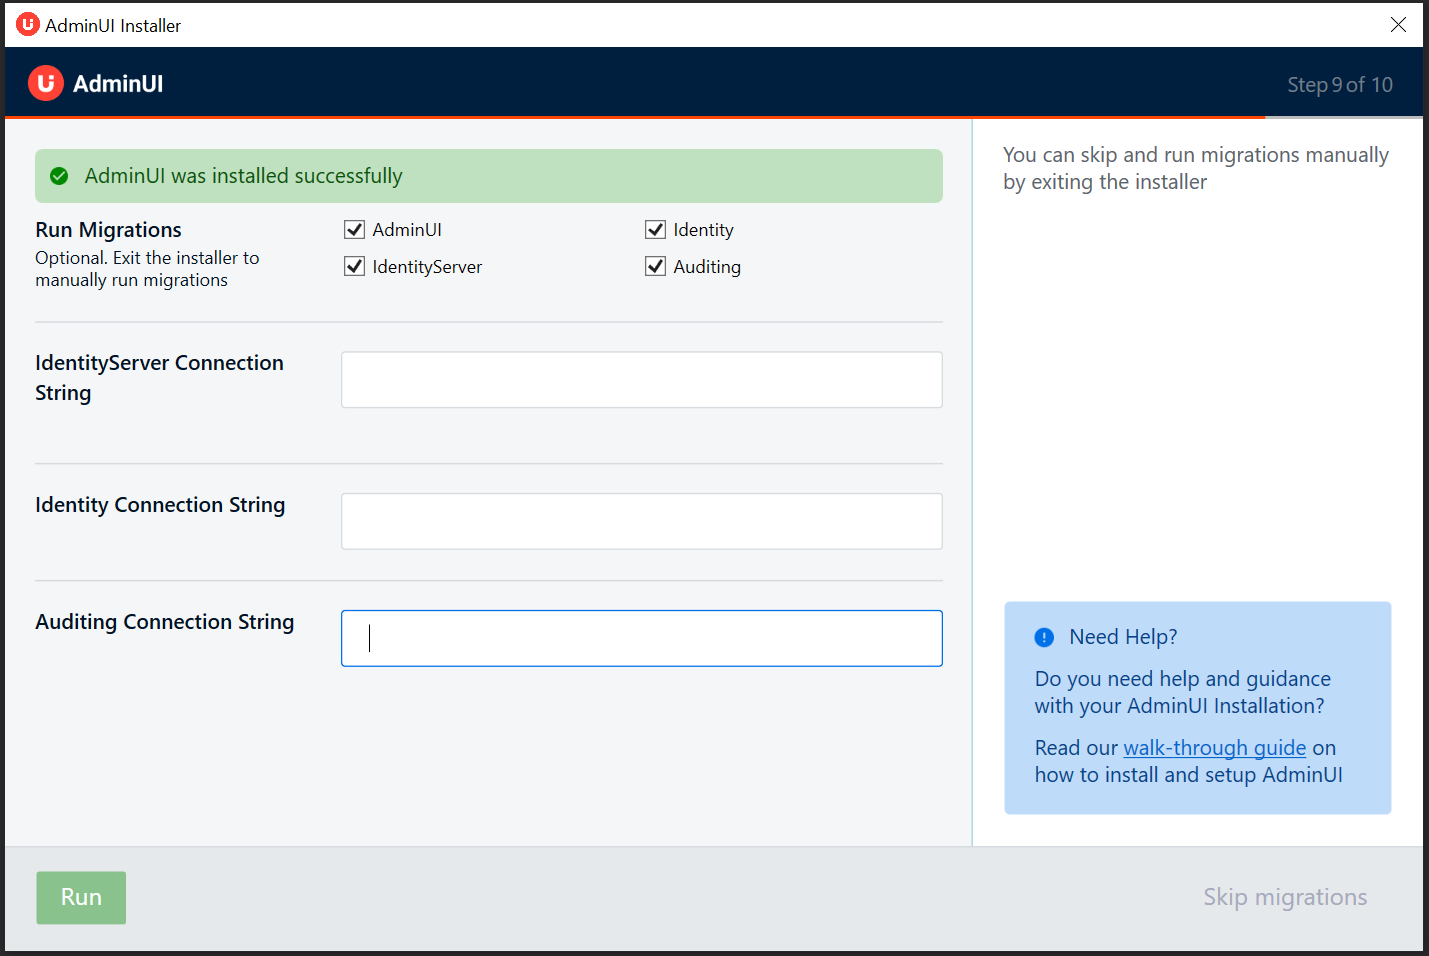This screenshot has height=956, width=1429.
Task: Click the Need Help? heading text
Action: pyautogui.click(x=1123, y=637)
